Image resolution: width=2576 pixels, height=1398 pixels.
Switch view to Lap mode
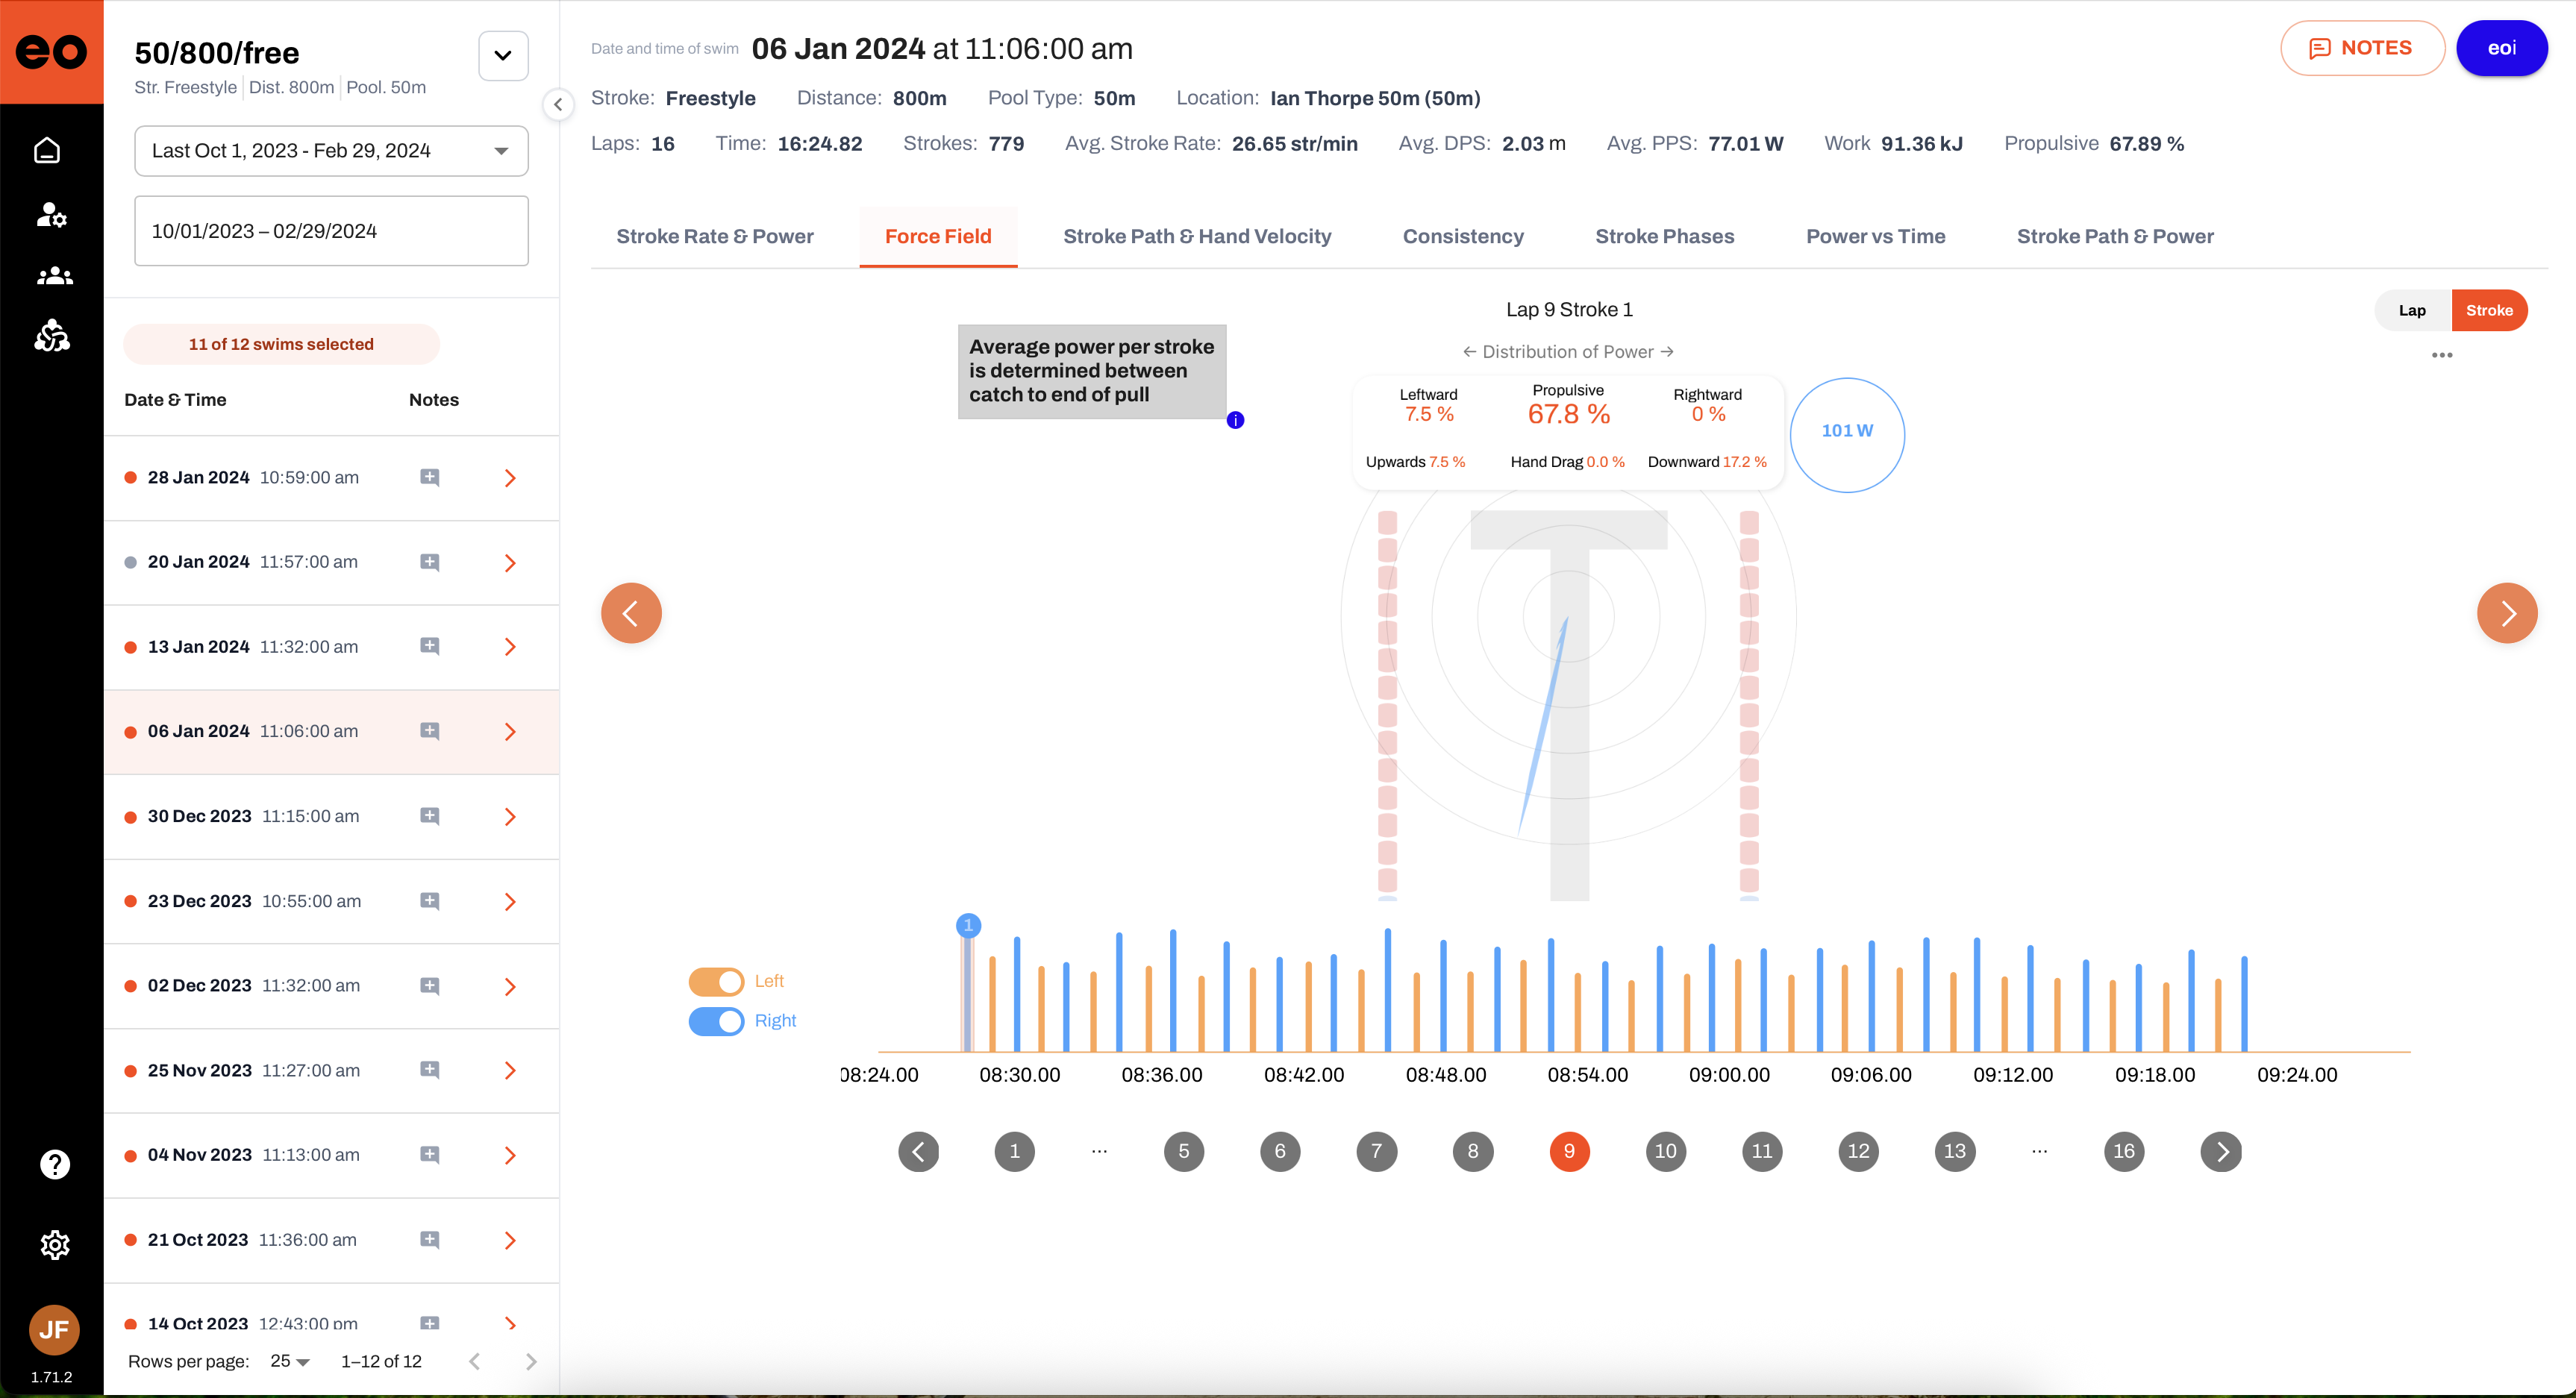[2411, 310]
